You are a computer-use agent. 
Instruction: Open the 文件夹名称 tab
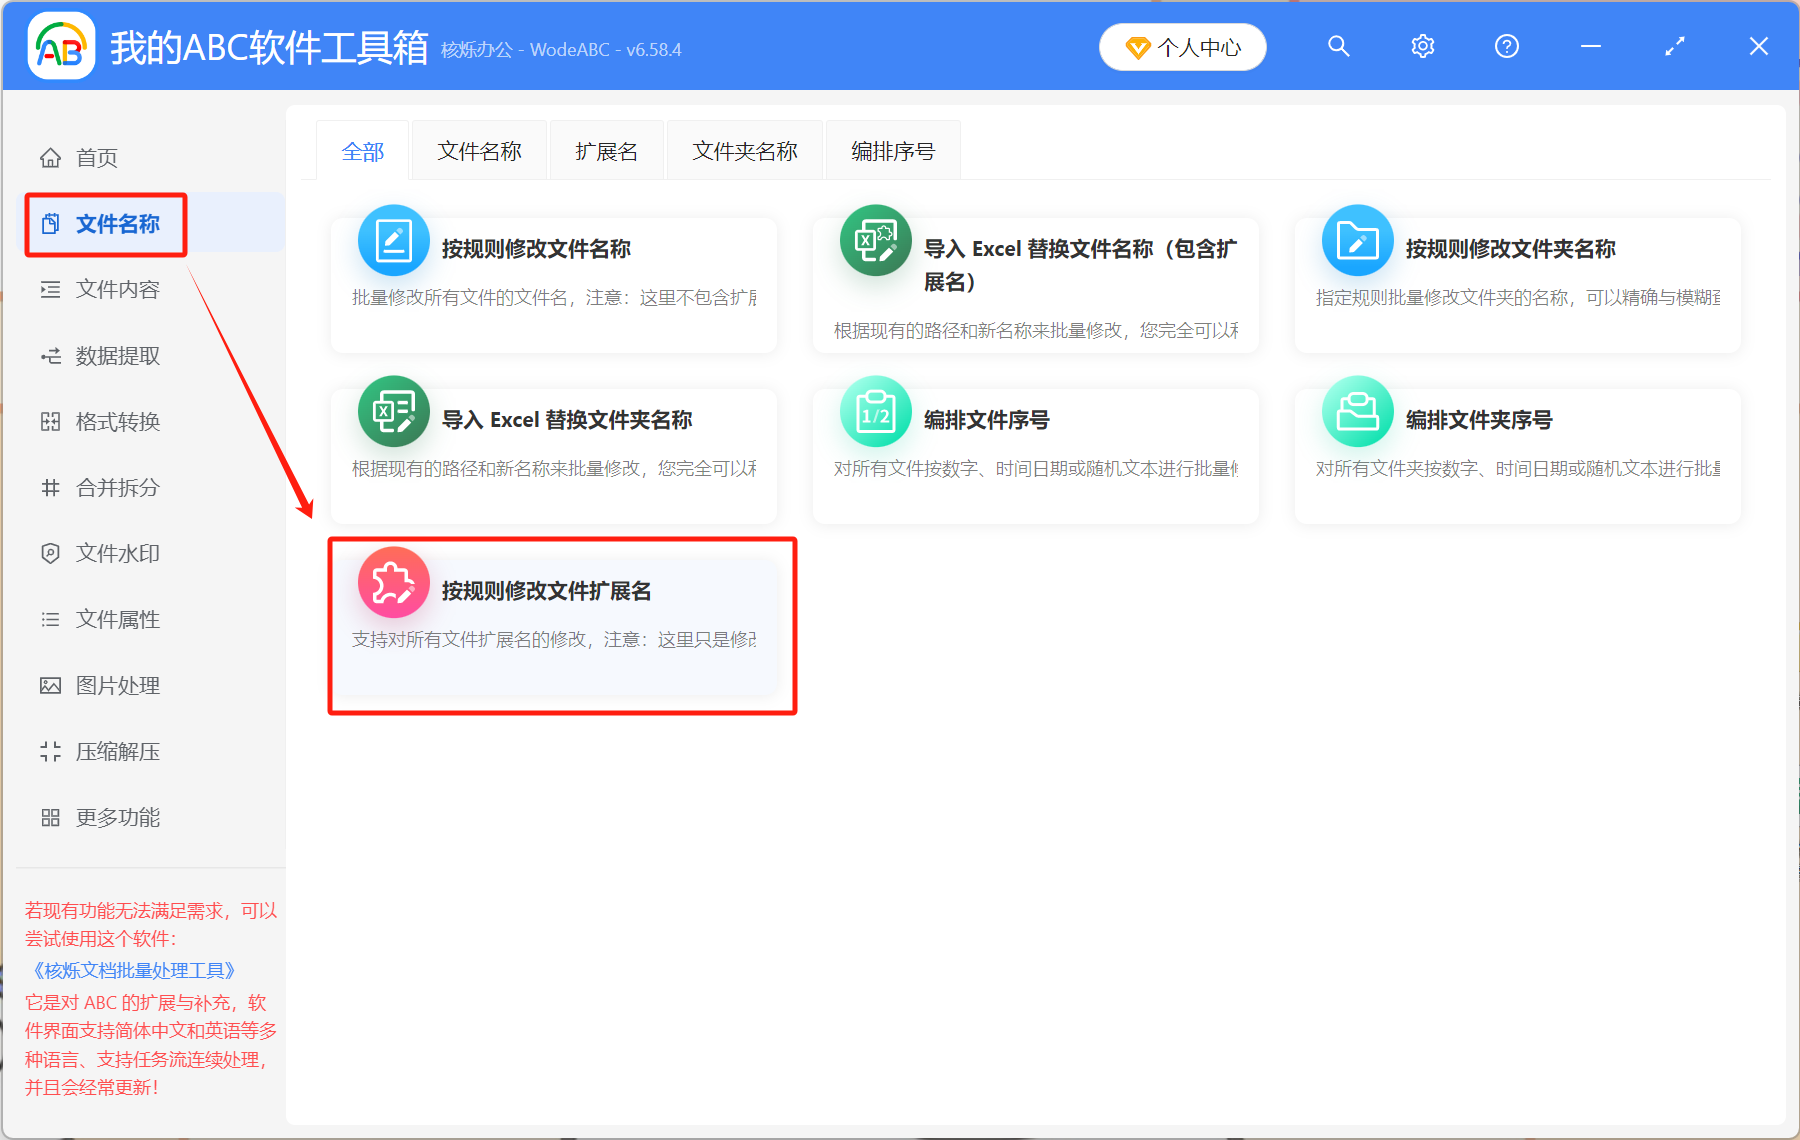coord(744,150)
